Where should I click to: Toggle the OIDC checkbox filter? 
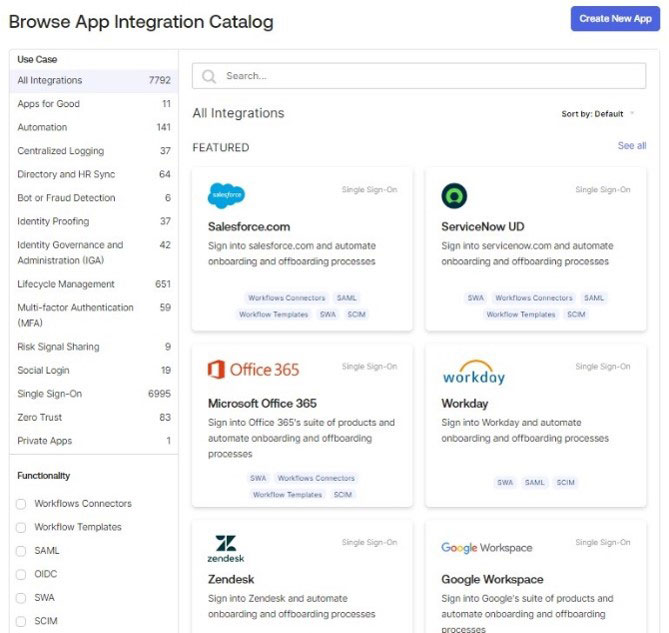tap(21, 574)
